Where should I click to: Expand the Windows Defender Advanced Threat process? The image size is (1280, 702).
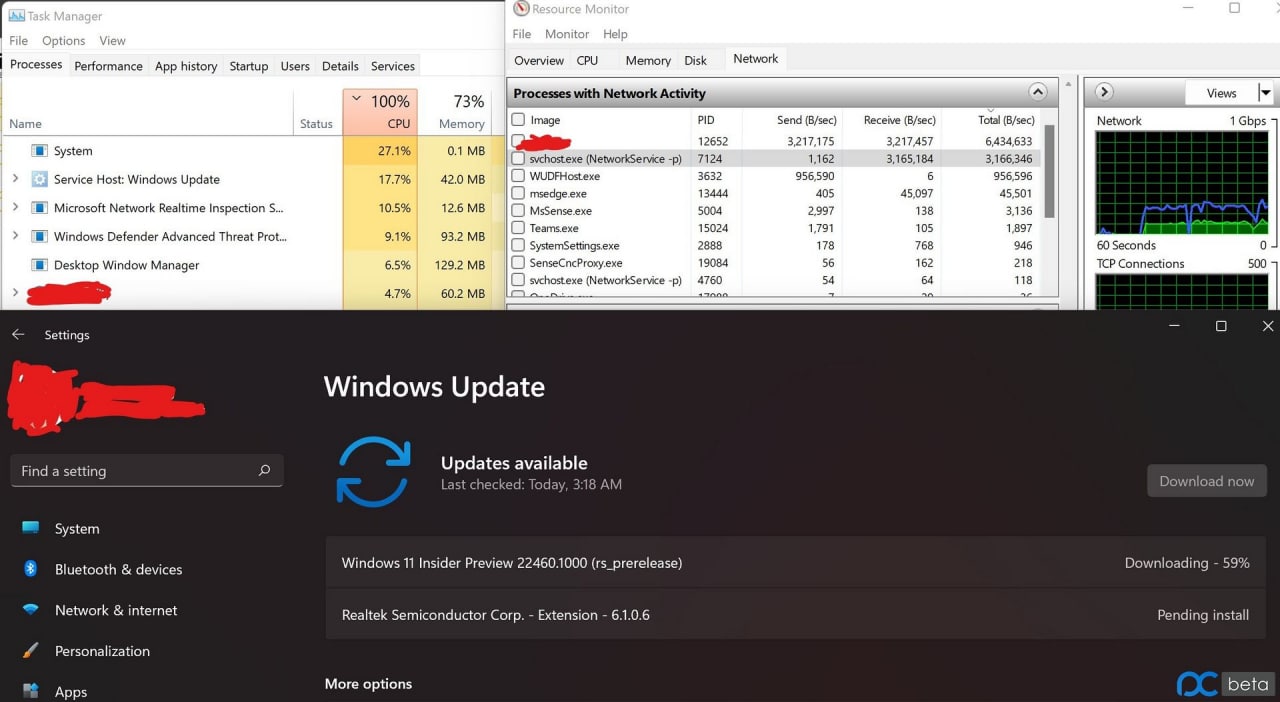tap(15, 237)
